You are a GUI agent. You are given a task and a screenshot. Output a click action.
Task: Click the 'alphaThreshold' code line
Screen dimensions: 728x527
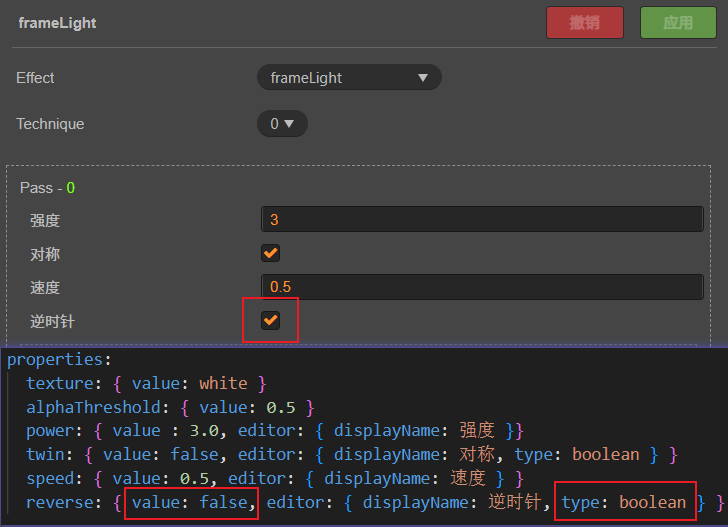click(170, 408)
